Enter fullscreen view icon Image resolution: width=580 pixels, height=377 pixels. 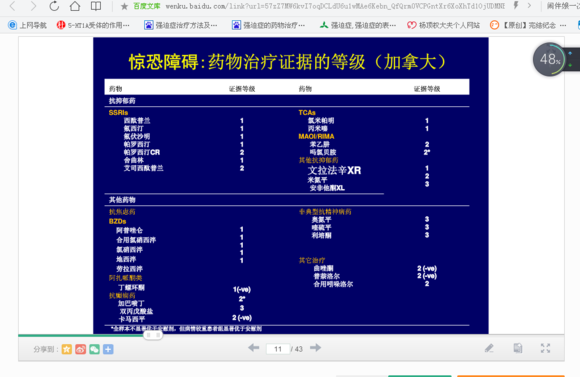[x=545, y=348]
